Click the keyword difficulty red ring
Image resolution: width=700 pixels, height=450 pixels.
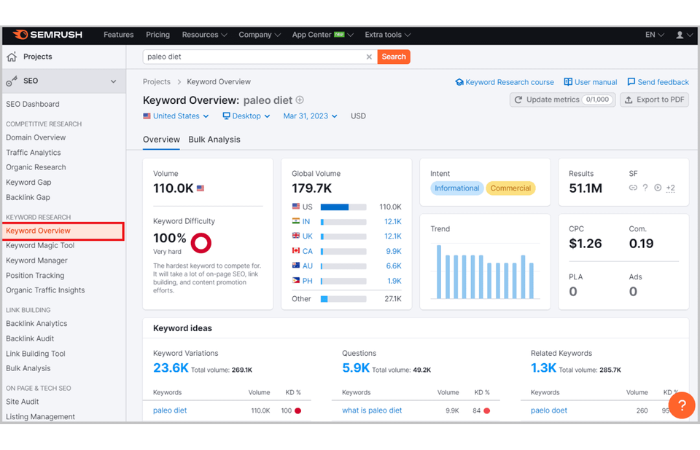tap(201, 243)
